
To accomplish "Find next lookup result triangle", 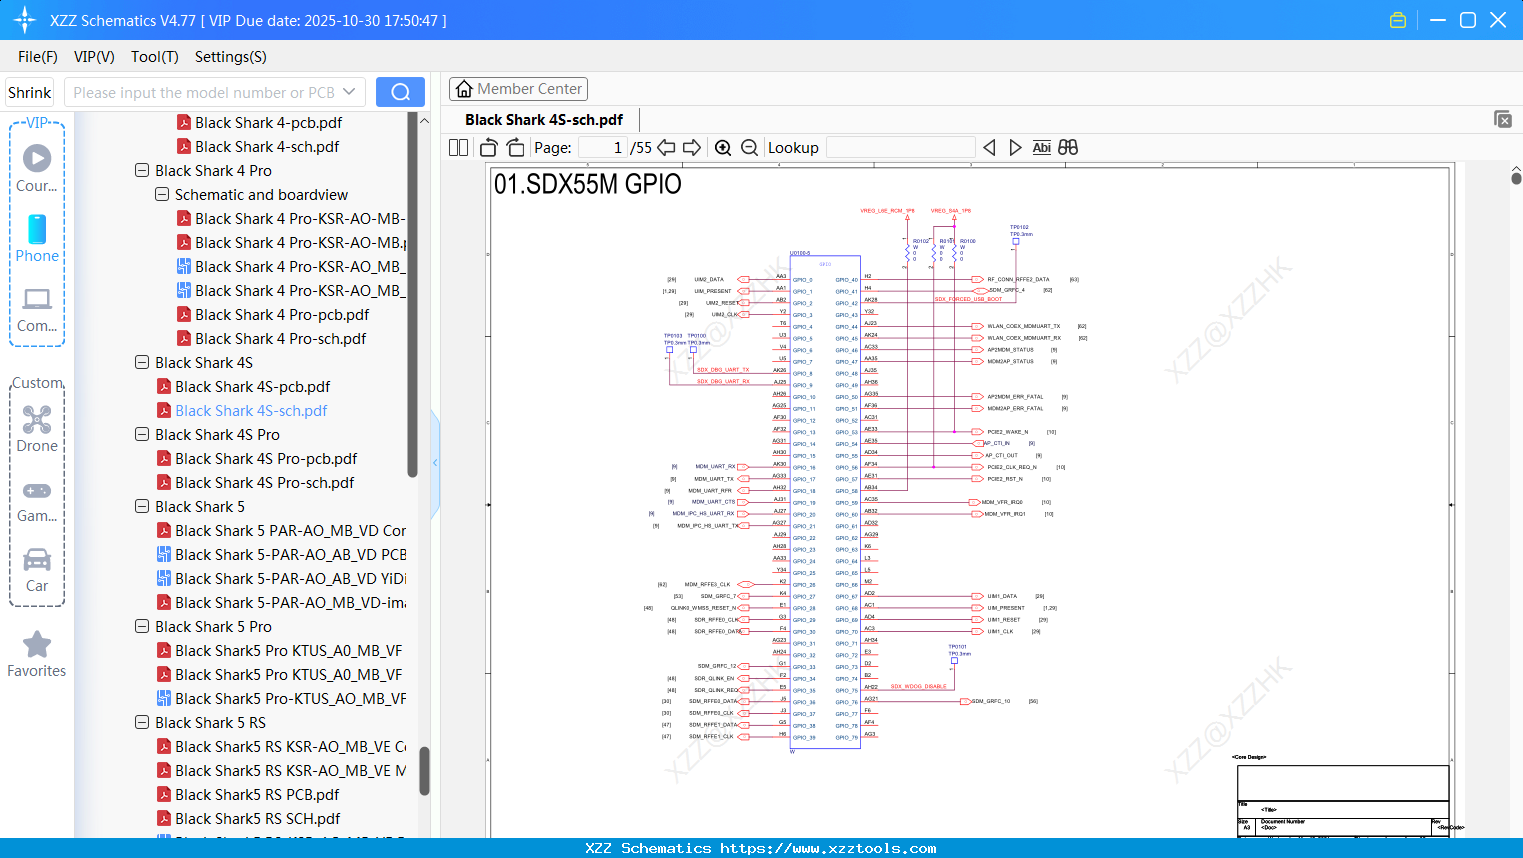I will click(x=1015, y=148).
